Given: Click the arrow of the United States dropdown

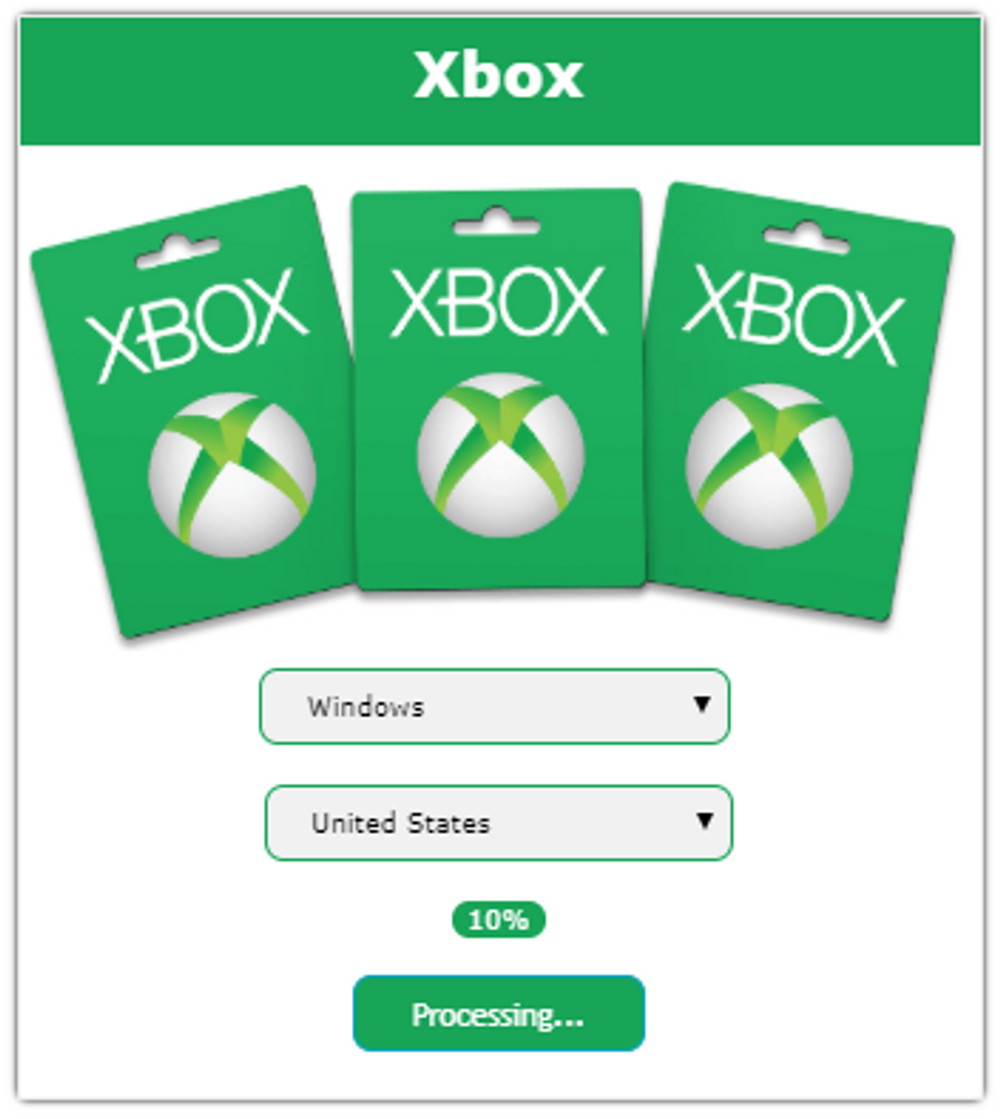Looking at the screenshot, I should coord(705,821).
